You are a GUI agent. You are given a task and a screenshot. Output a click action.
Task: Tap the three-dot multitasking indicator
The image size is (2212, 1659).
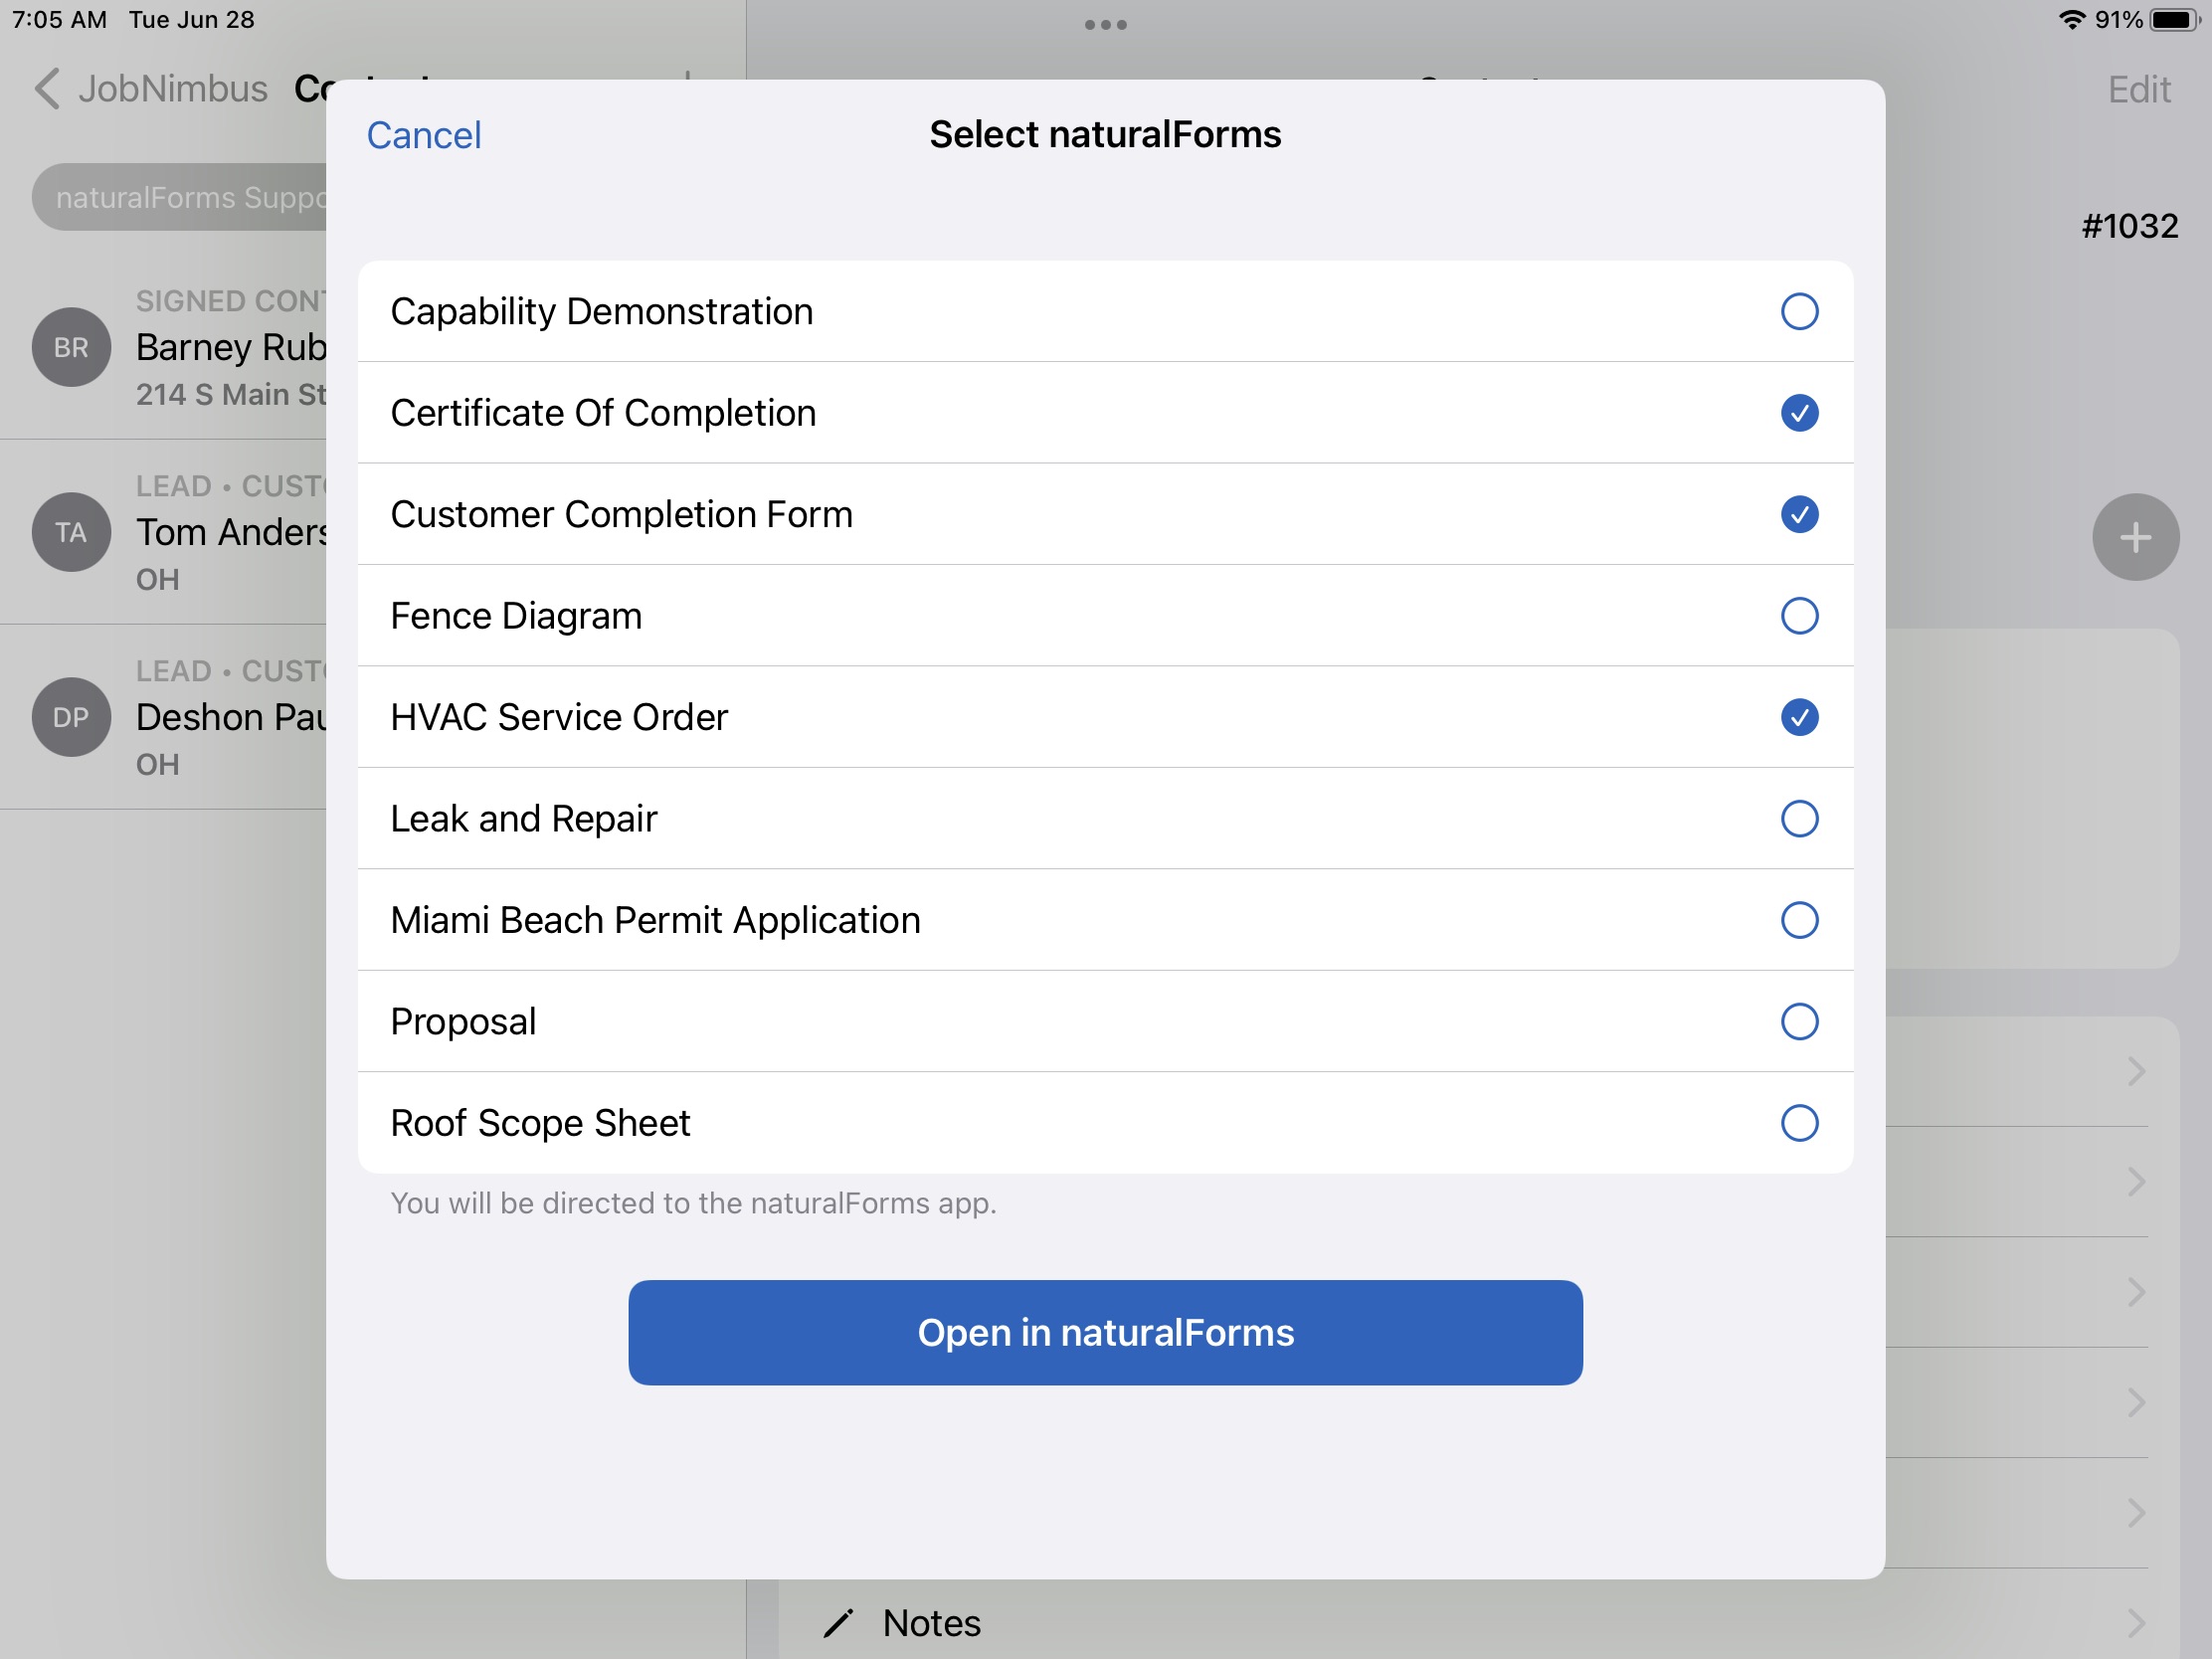click(x=1105, y=25)
